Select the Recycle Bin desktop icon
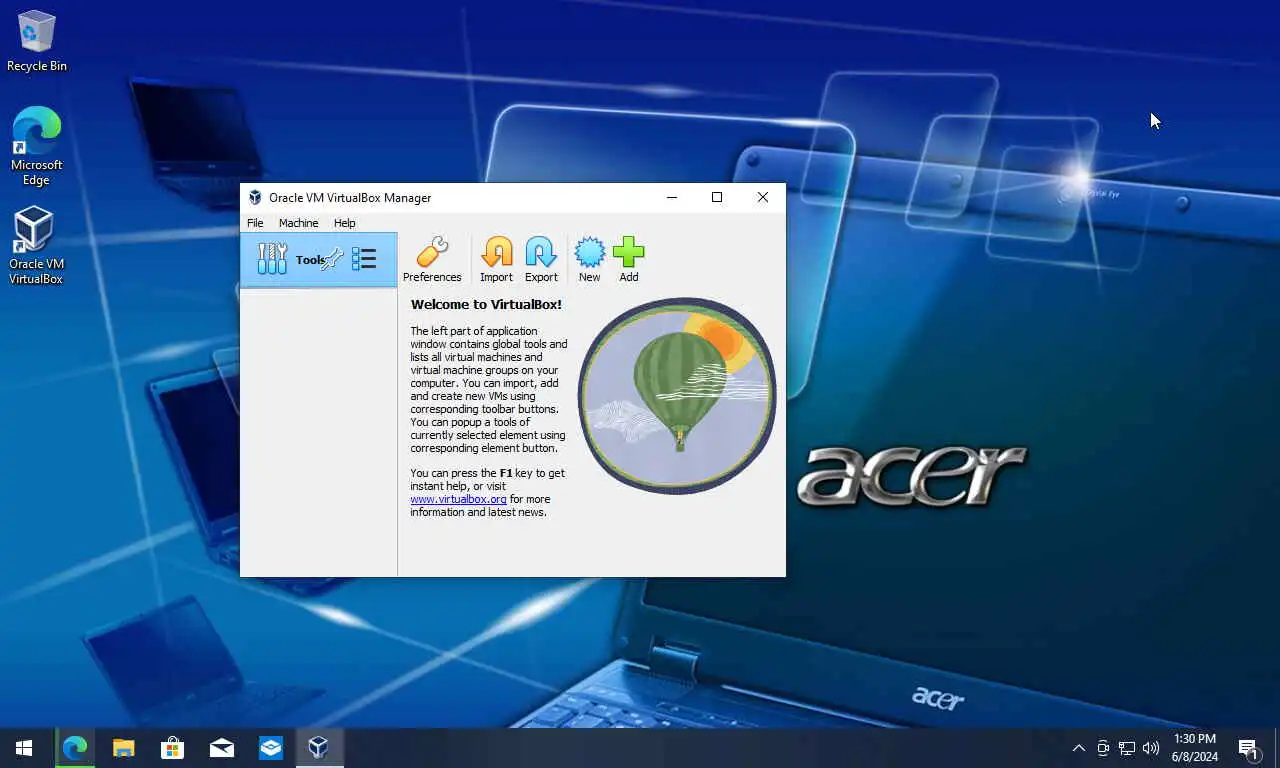The width and height of the screenshot is (1280, 768). tap(37, 41)
